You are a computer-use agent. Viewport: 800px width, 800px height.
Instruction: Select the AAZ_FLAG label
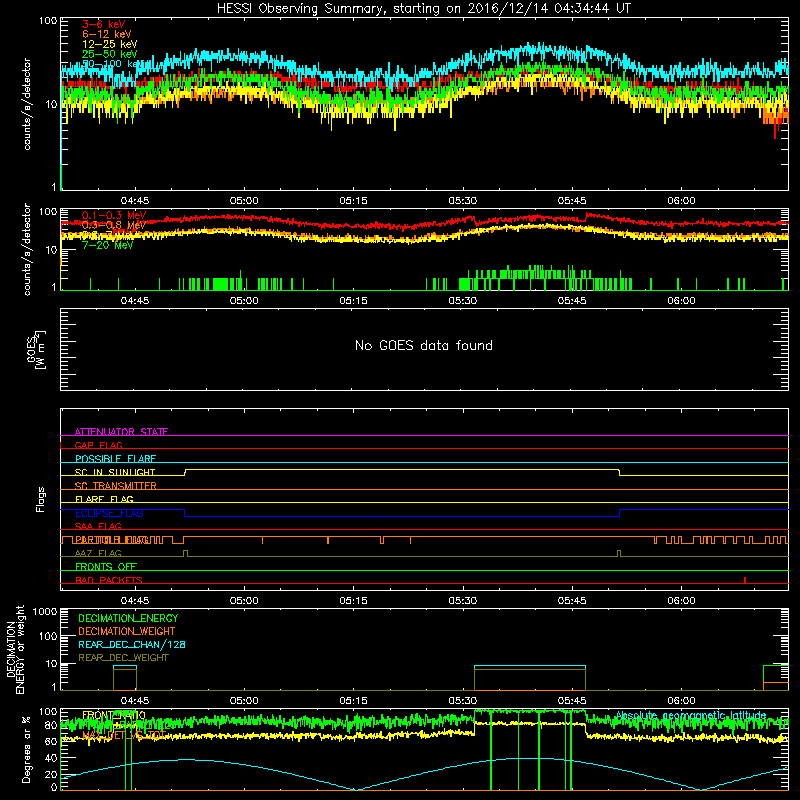98,553
